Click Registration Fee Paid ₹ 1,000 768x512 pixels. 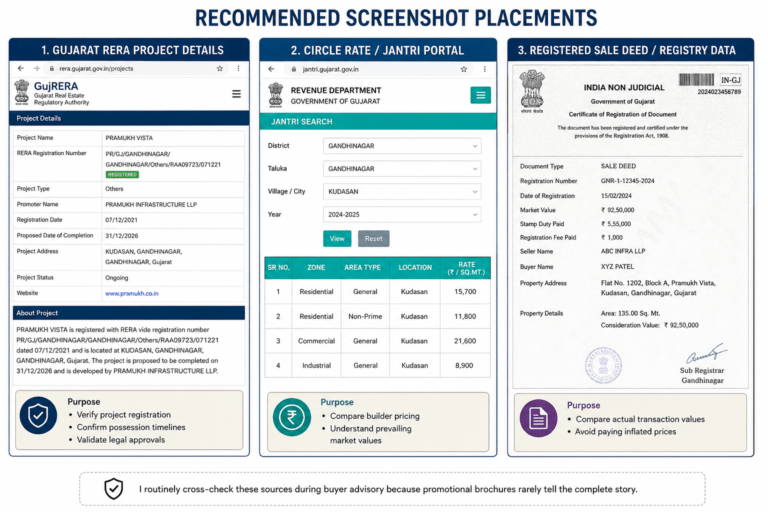pos(612,238)
